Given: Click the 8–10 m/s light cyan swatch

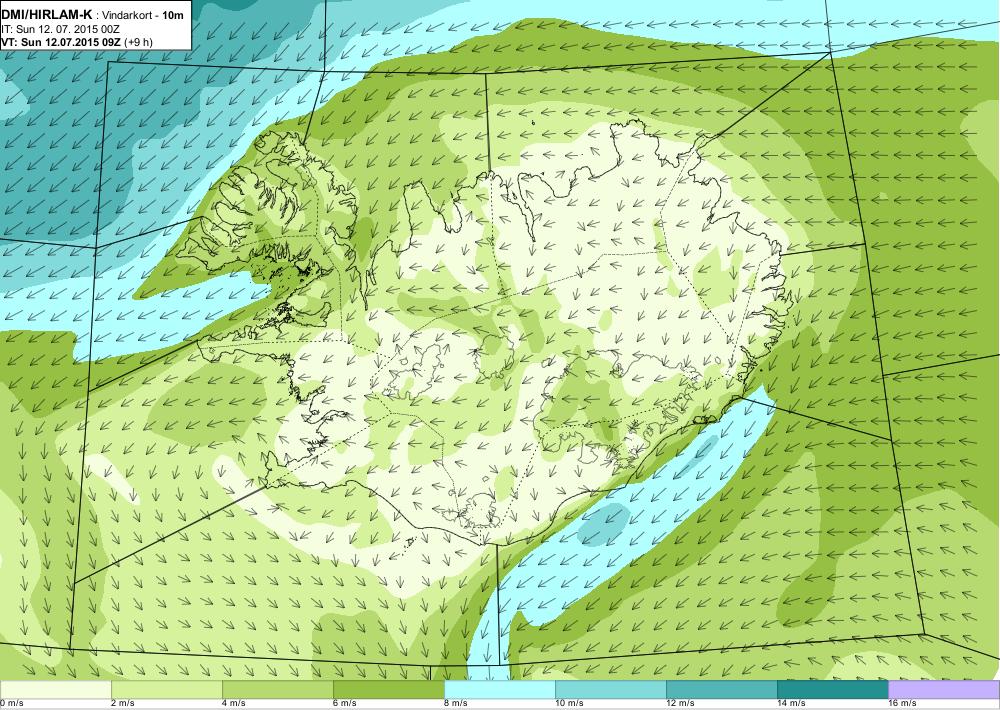Looking at the screenshot, I should (x=500, y=690).
